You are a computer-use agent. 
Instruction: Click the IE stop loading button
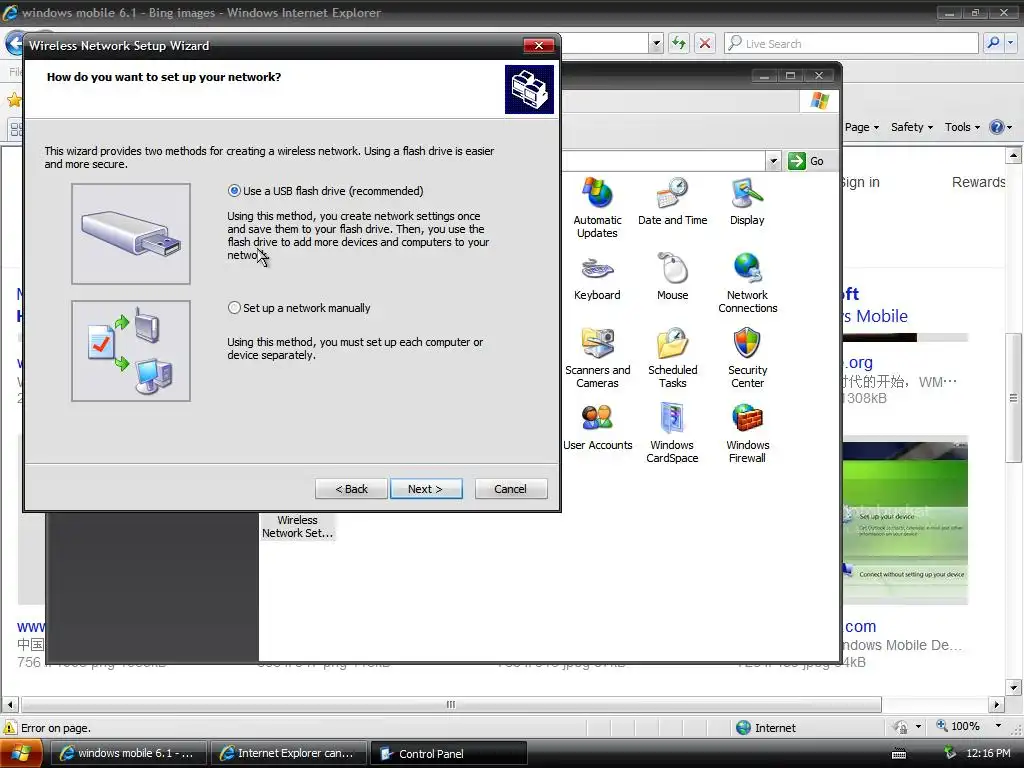tap(705, 44)
